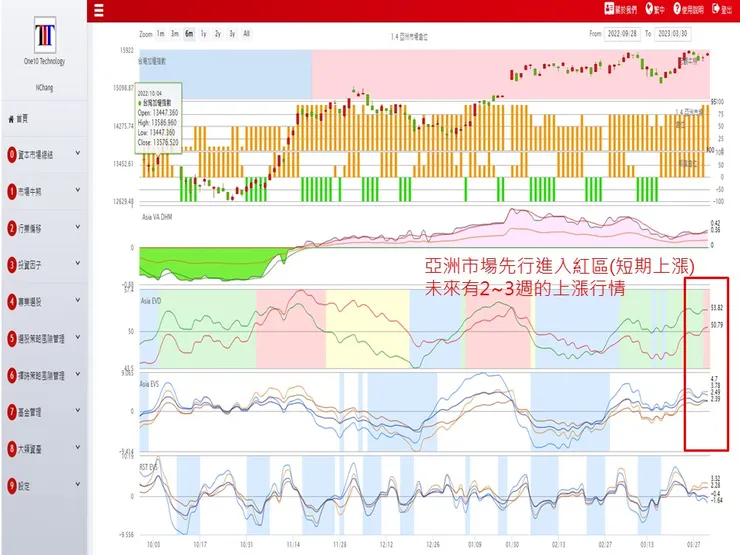Viewport: 740px width, 555px height.
Task: Set chart zoom to 3m
Action: [x=175, y=34]
